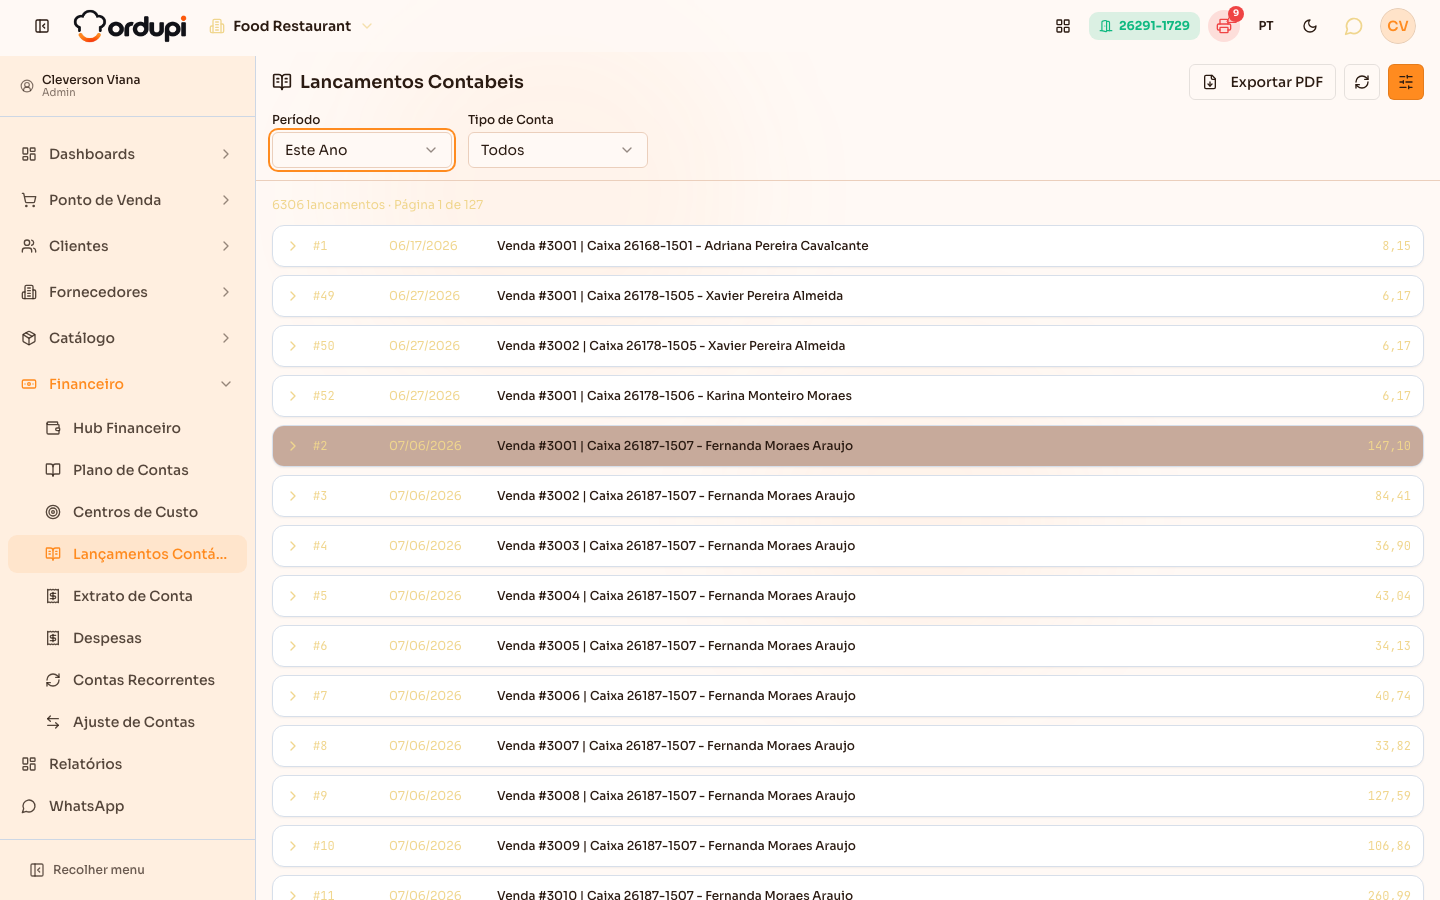This screenshot has height=900, width=1440.
Task: Click Cleverson Viana Admin profile
Action: (x=128, y=86)
